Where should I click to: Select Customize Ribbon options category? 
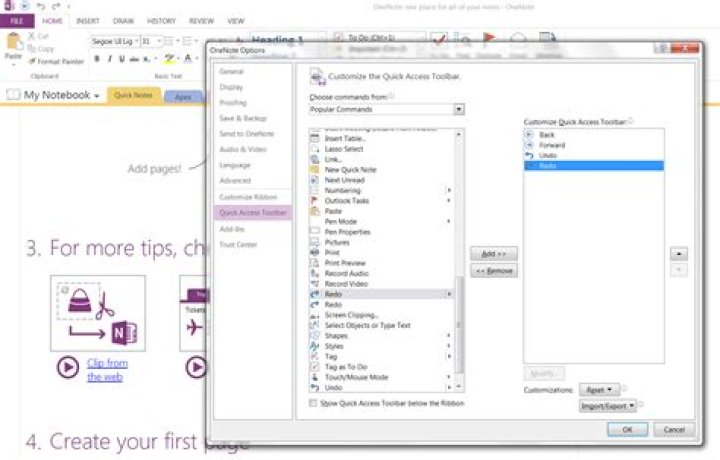(x=248, y=197)
